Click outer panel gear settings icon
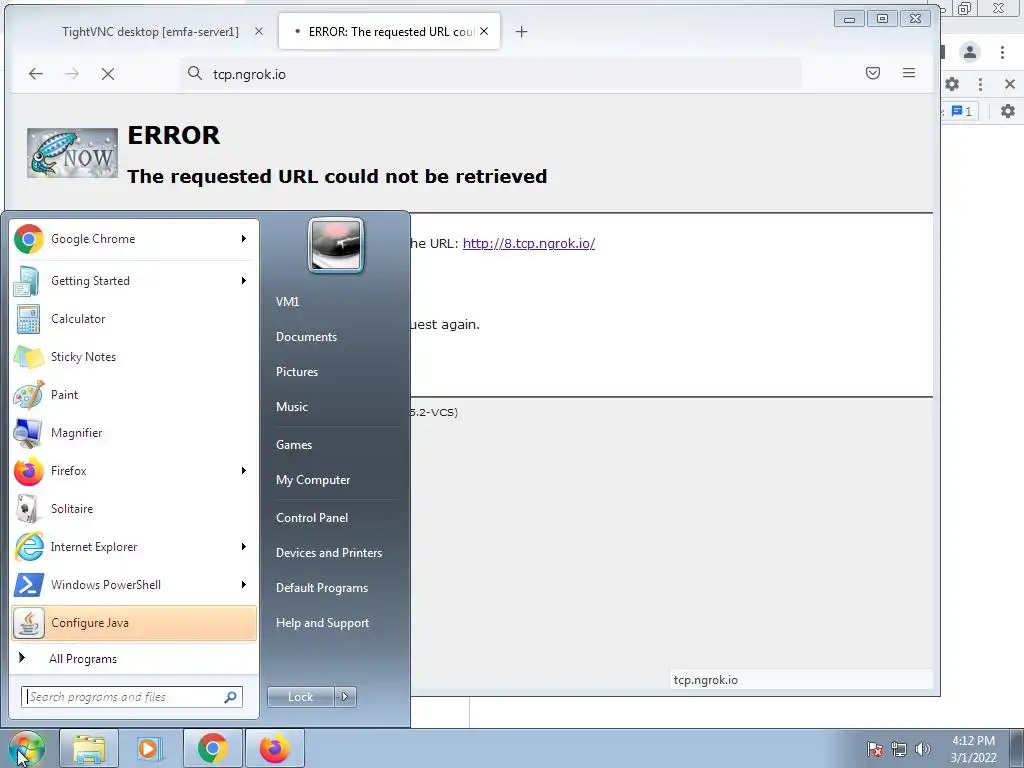This screenshot has height=768, width=1024. tap(952, 84)
